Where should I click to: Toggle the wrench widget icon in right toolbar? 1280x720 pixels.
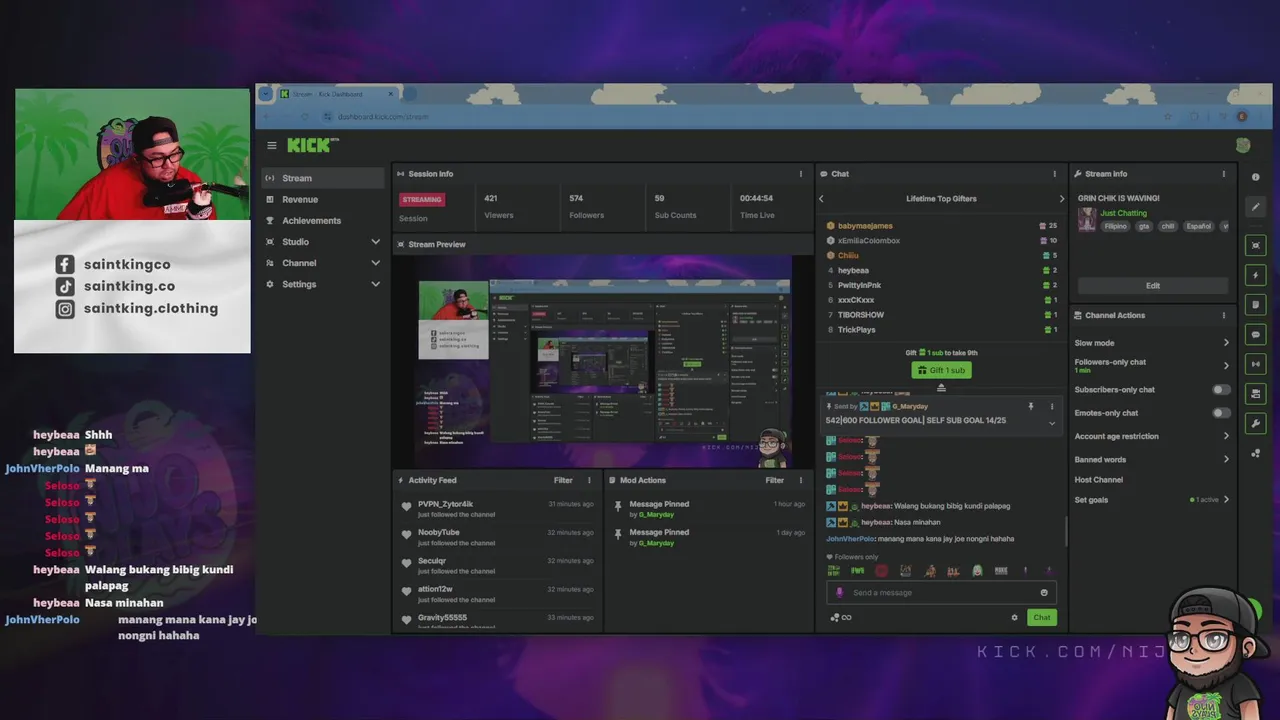[1256, 423]
